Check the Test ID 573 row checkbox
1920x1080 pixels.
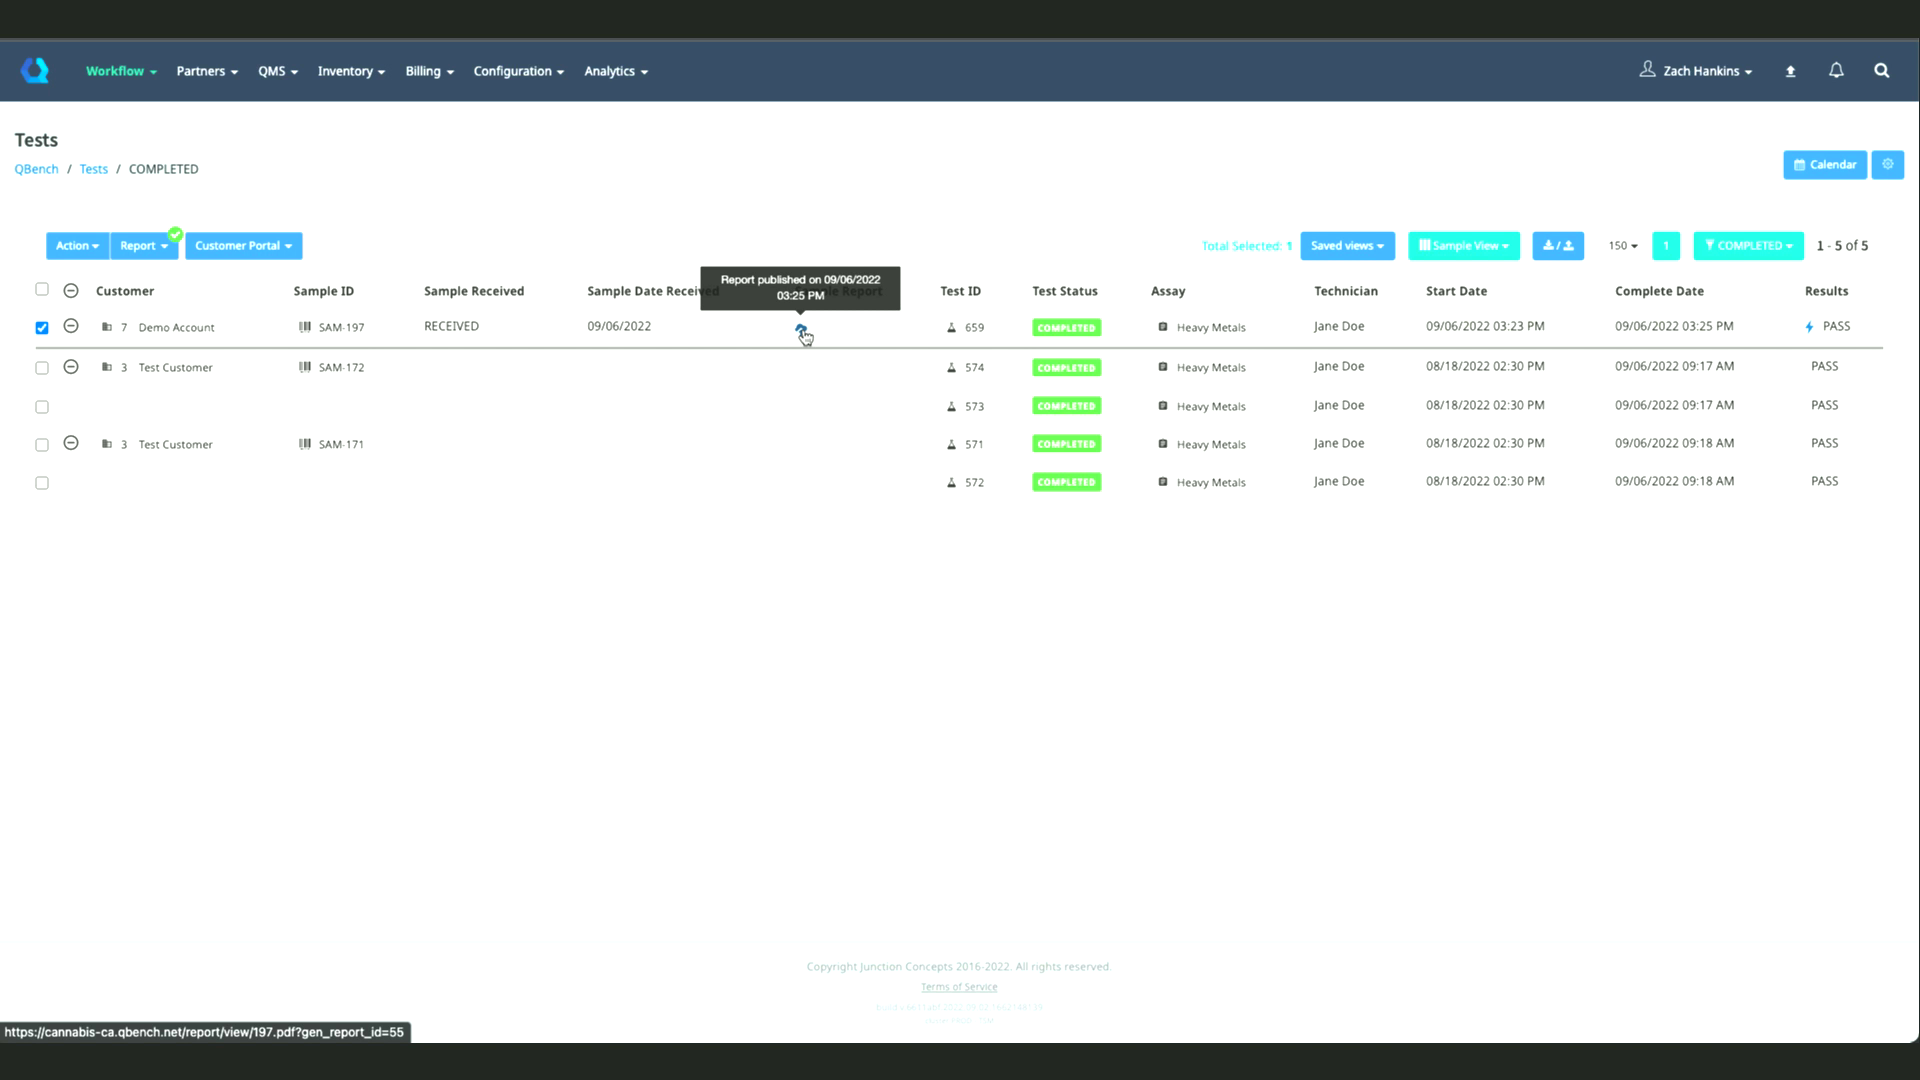[x=42, y=406]
